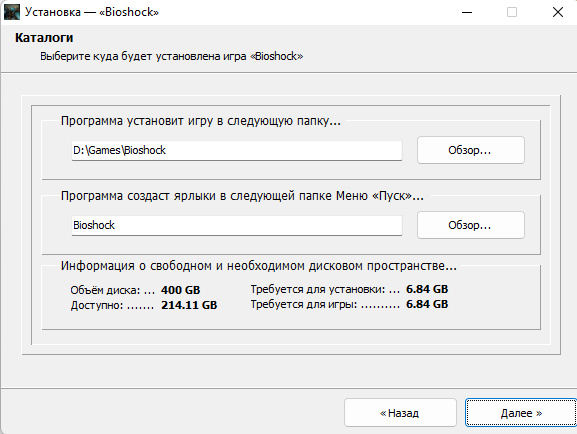Click the 214.11 GB available space value
Screen dimensions: 577x434
click(x=189, y=305)
